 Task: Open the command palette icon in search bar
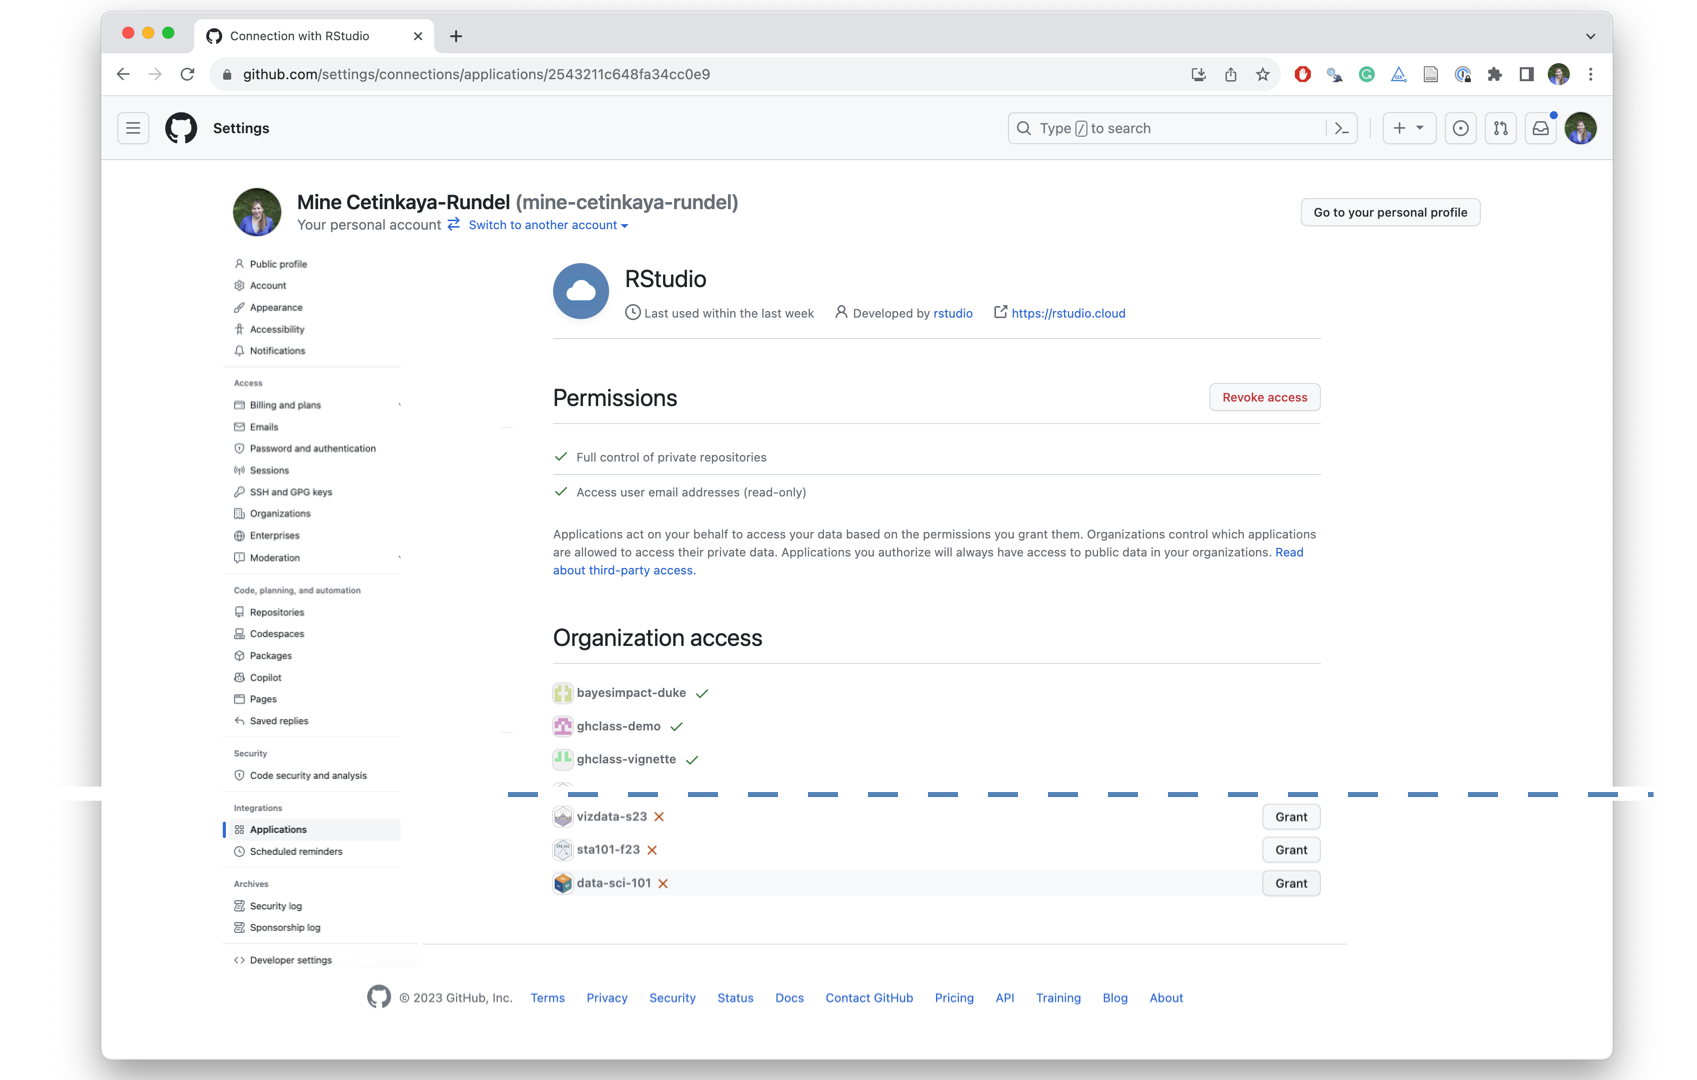[x=1341, y=128]
